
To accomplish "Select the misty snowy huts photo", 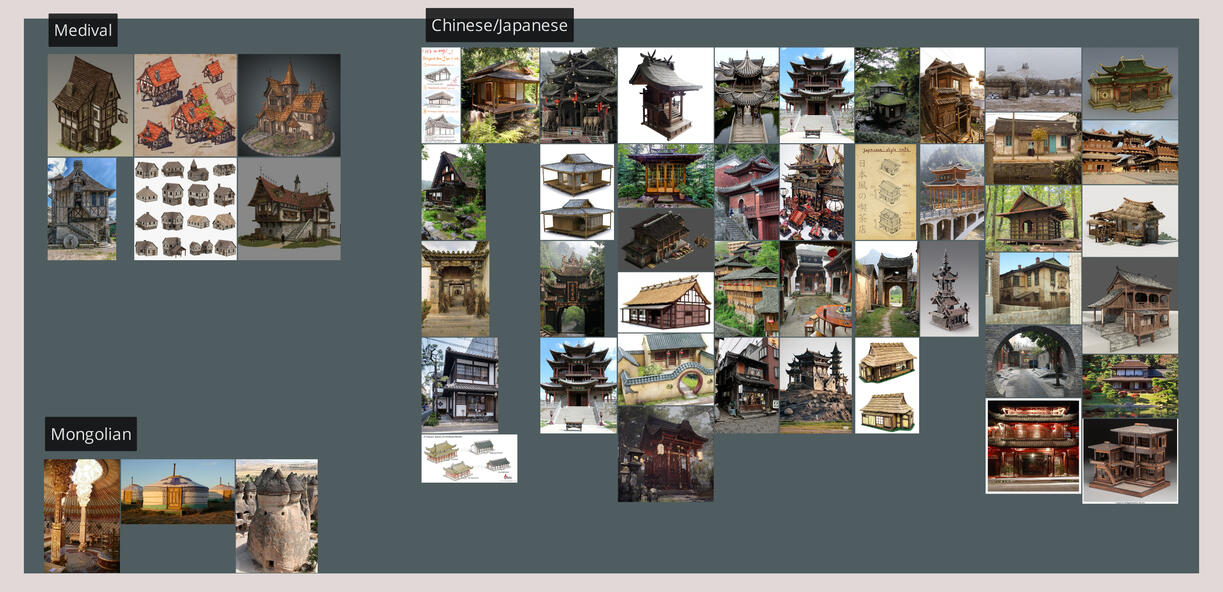I will click(1033, 79).
